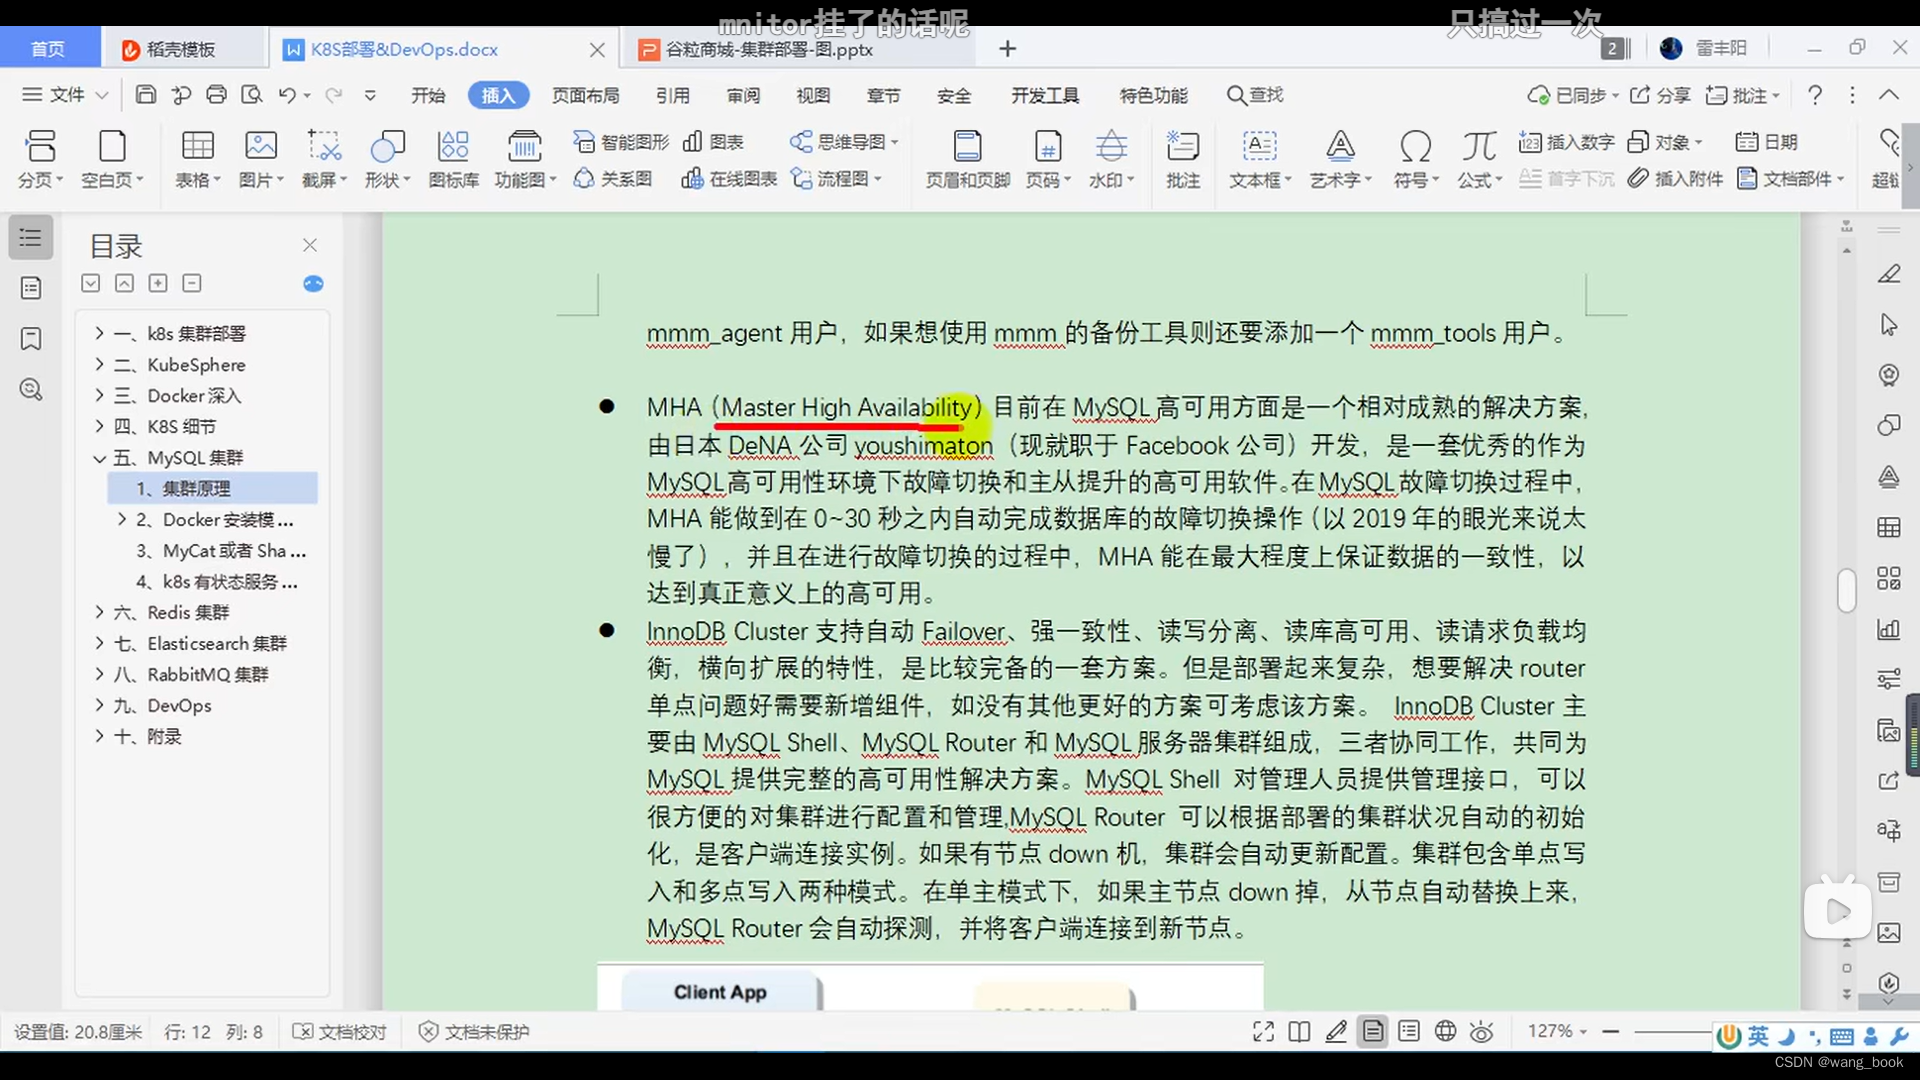Open the Shapes (形状) tool
This screenshot has width=1920, height=1080.
387,158
